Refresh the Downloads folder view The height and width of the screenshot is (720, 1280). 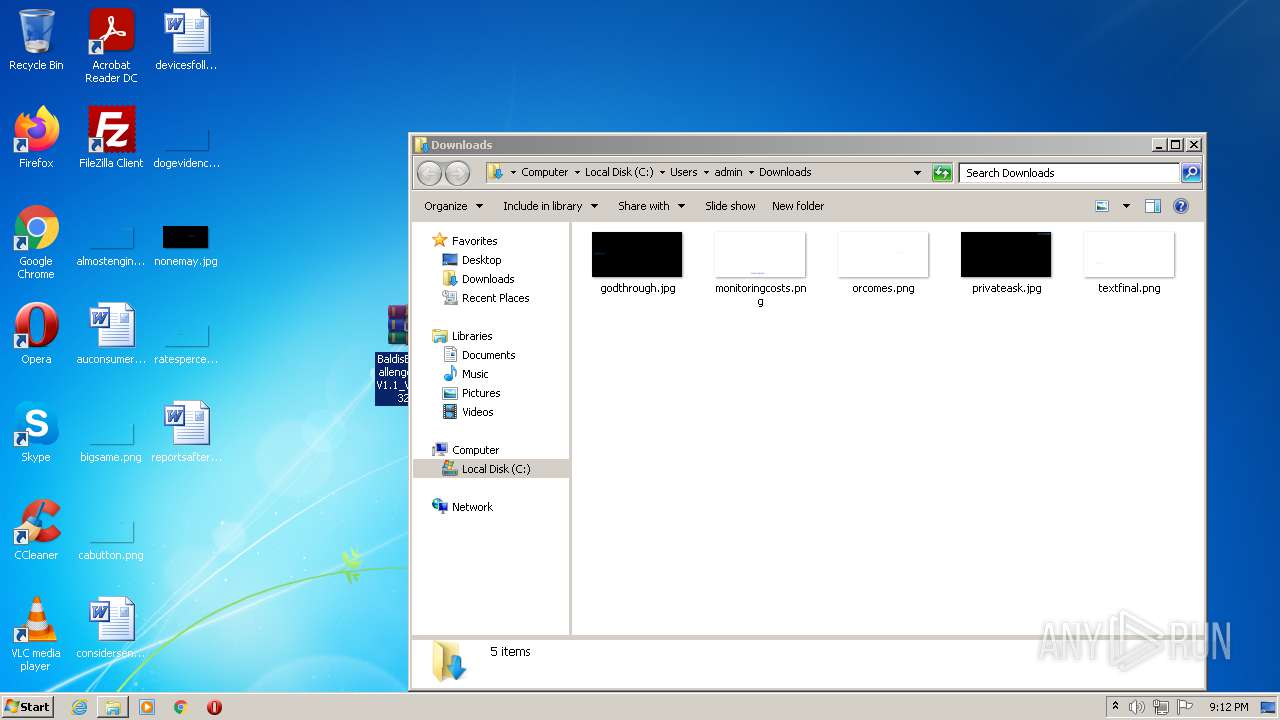pyautogui.click(x=942, y=173)
